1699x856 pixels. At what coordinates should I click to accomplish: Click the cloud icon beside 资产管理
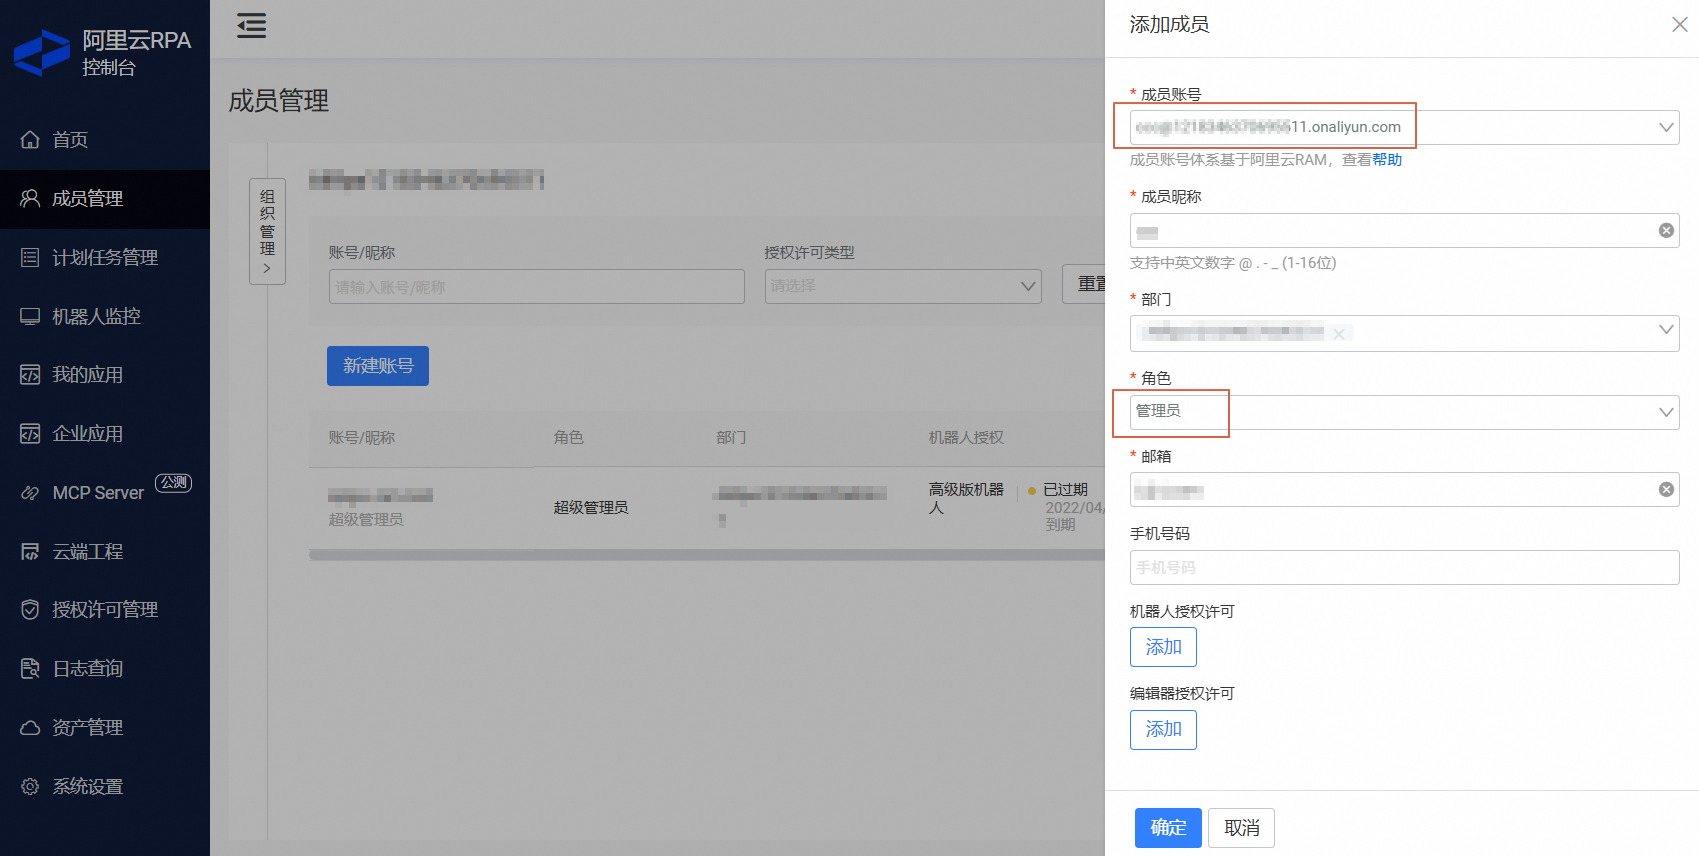coord(30,728)
